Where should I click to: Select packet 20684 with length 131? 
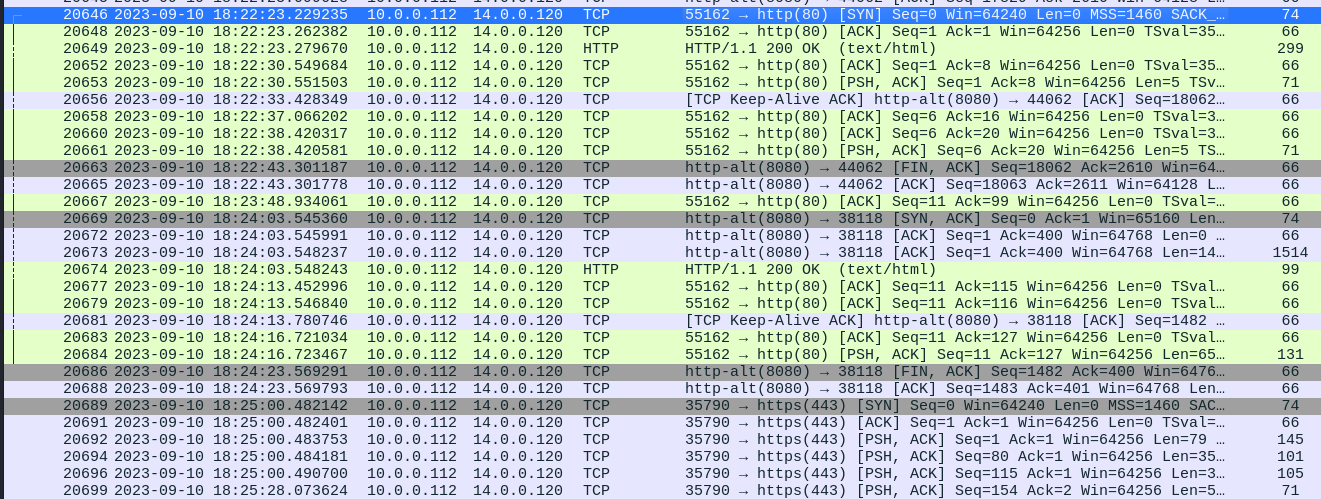[660, 355]
